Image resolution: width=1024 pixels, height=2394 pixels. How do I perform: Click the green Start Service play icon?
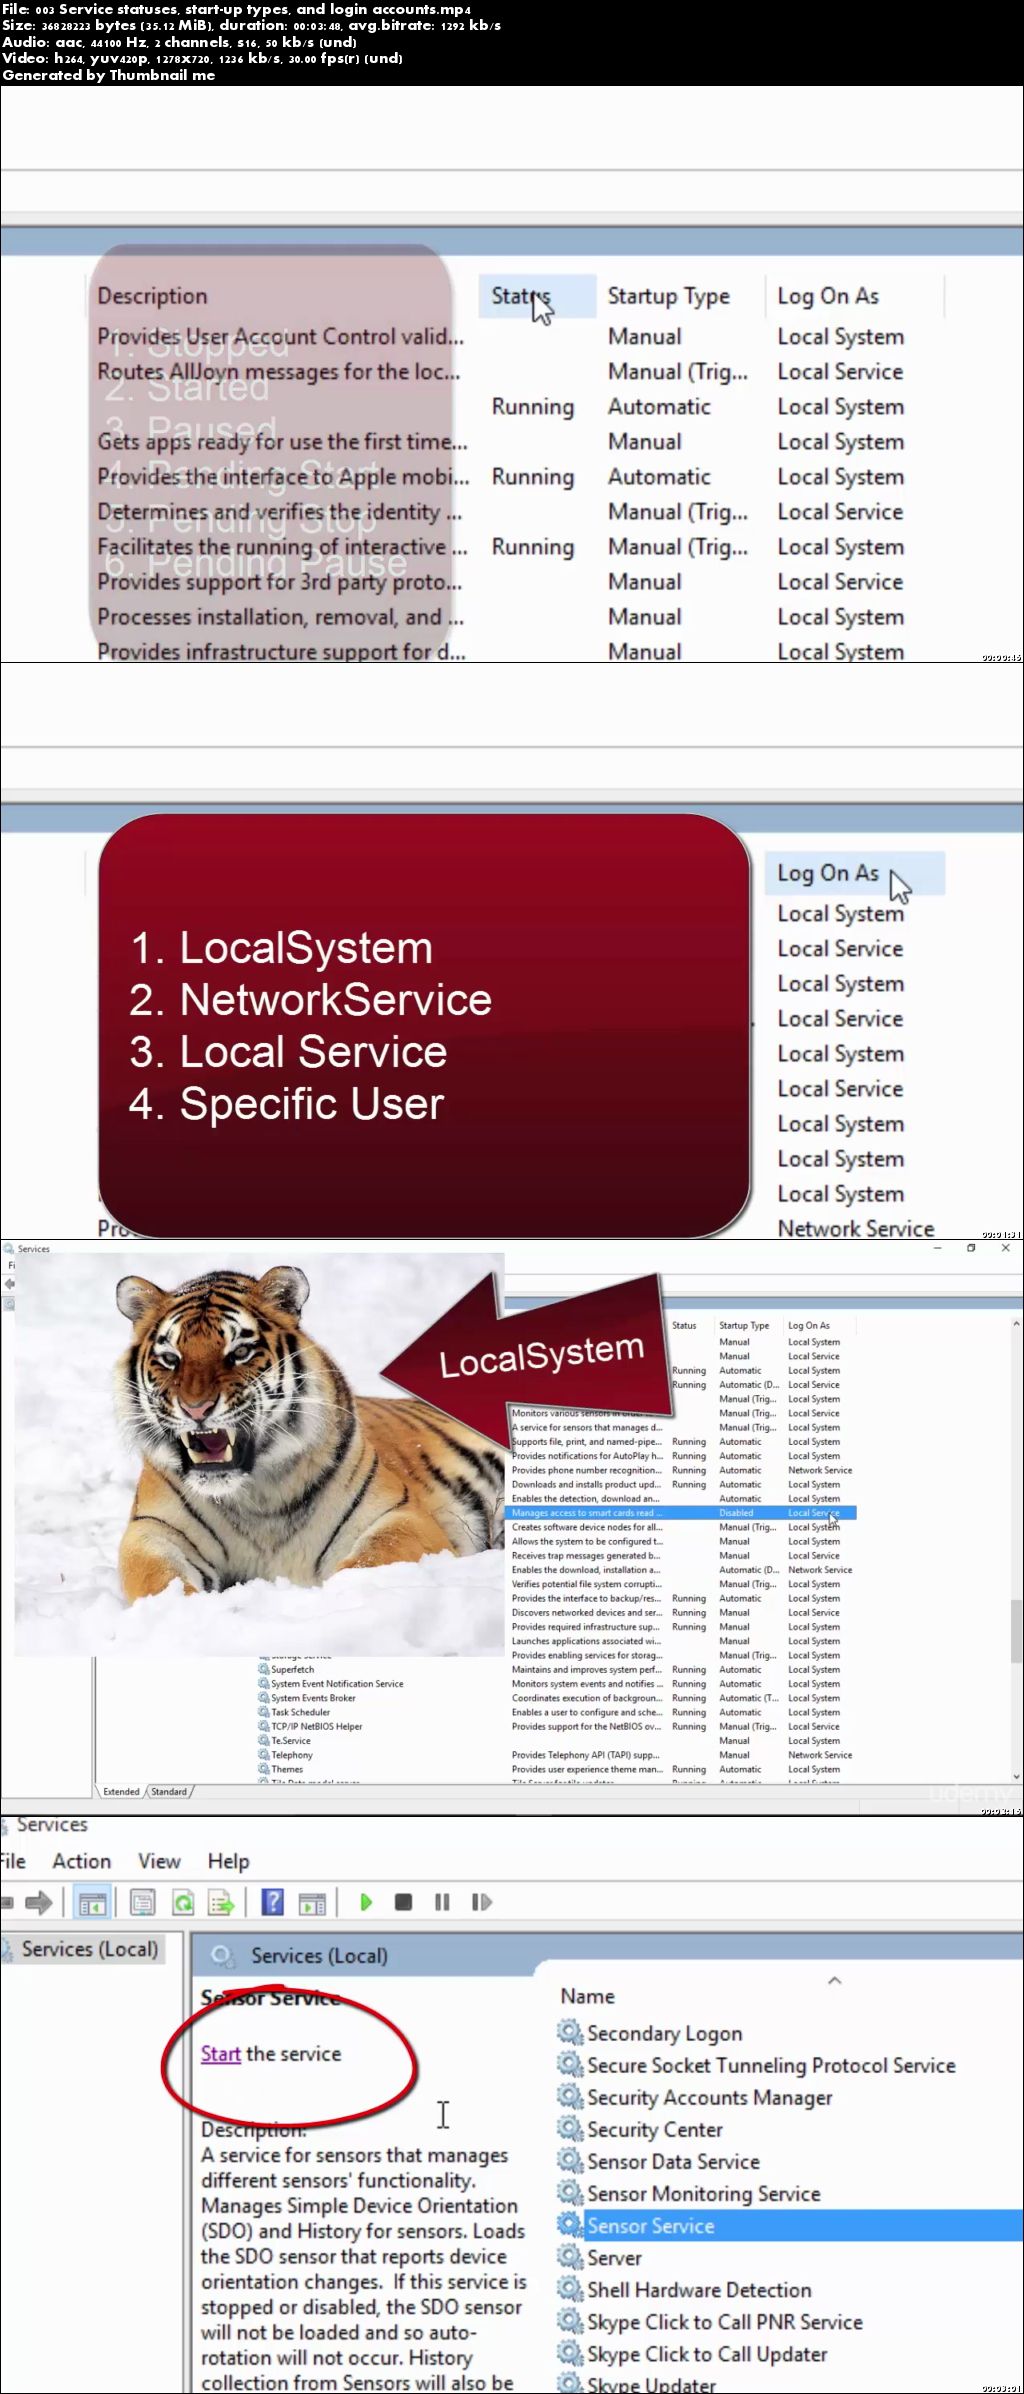366,1902
